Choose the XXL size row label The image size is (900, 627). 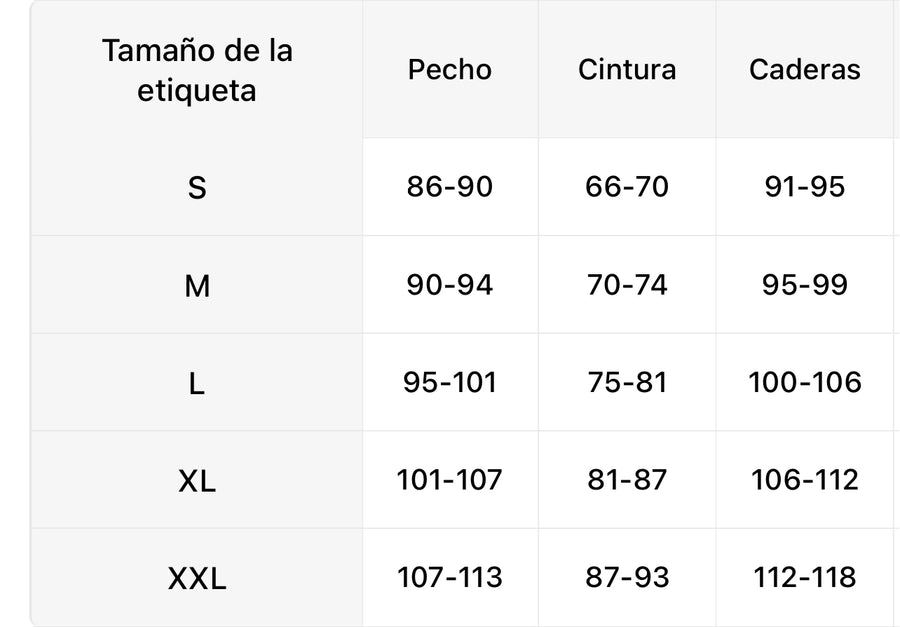pos(197,578)
